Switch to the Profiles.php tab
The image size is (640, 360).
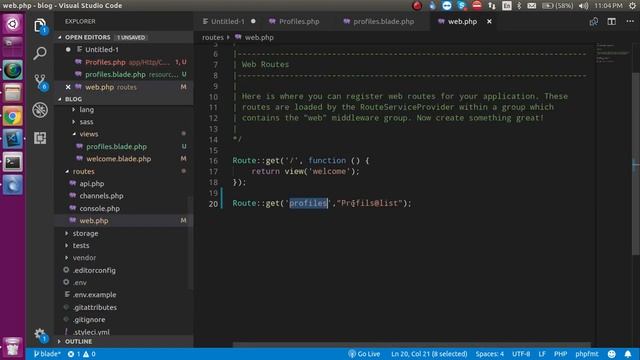point(299,22)
